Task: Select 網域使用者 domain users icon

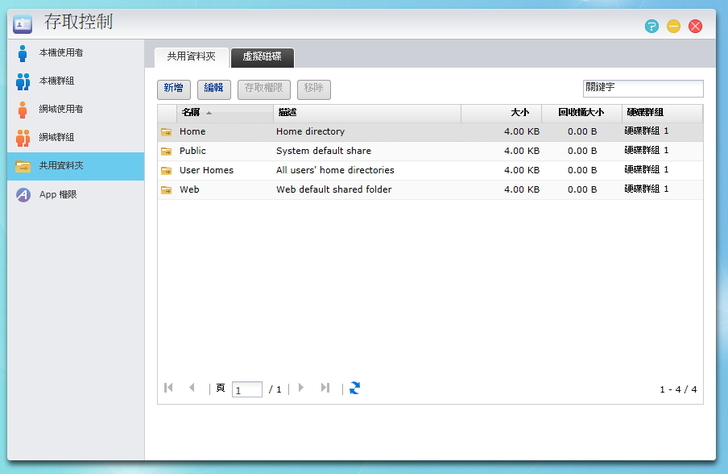Action: [22, 110]
